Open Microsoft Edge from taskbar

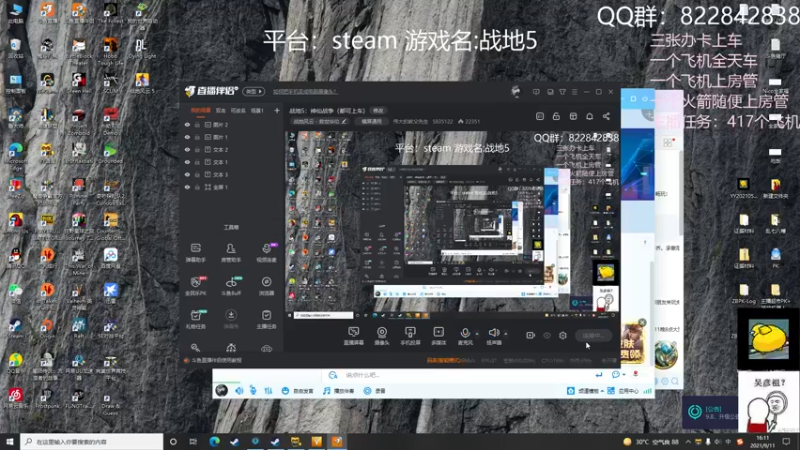[x=214, y=442]
